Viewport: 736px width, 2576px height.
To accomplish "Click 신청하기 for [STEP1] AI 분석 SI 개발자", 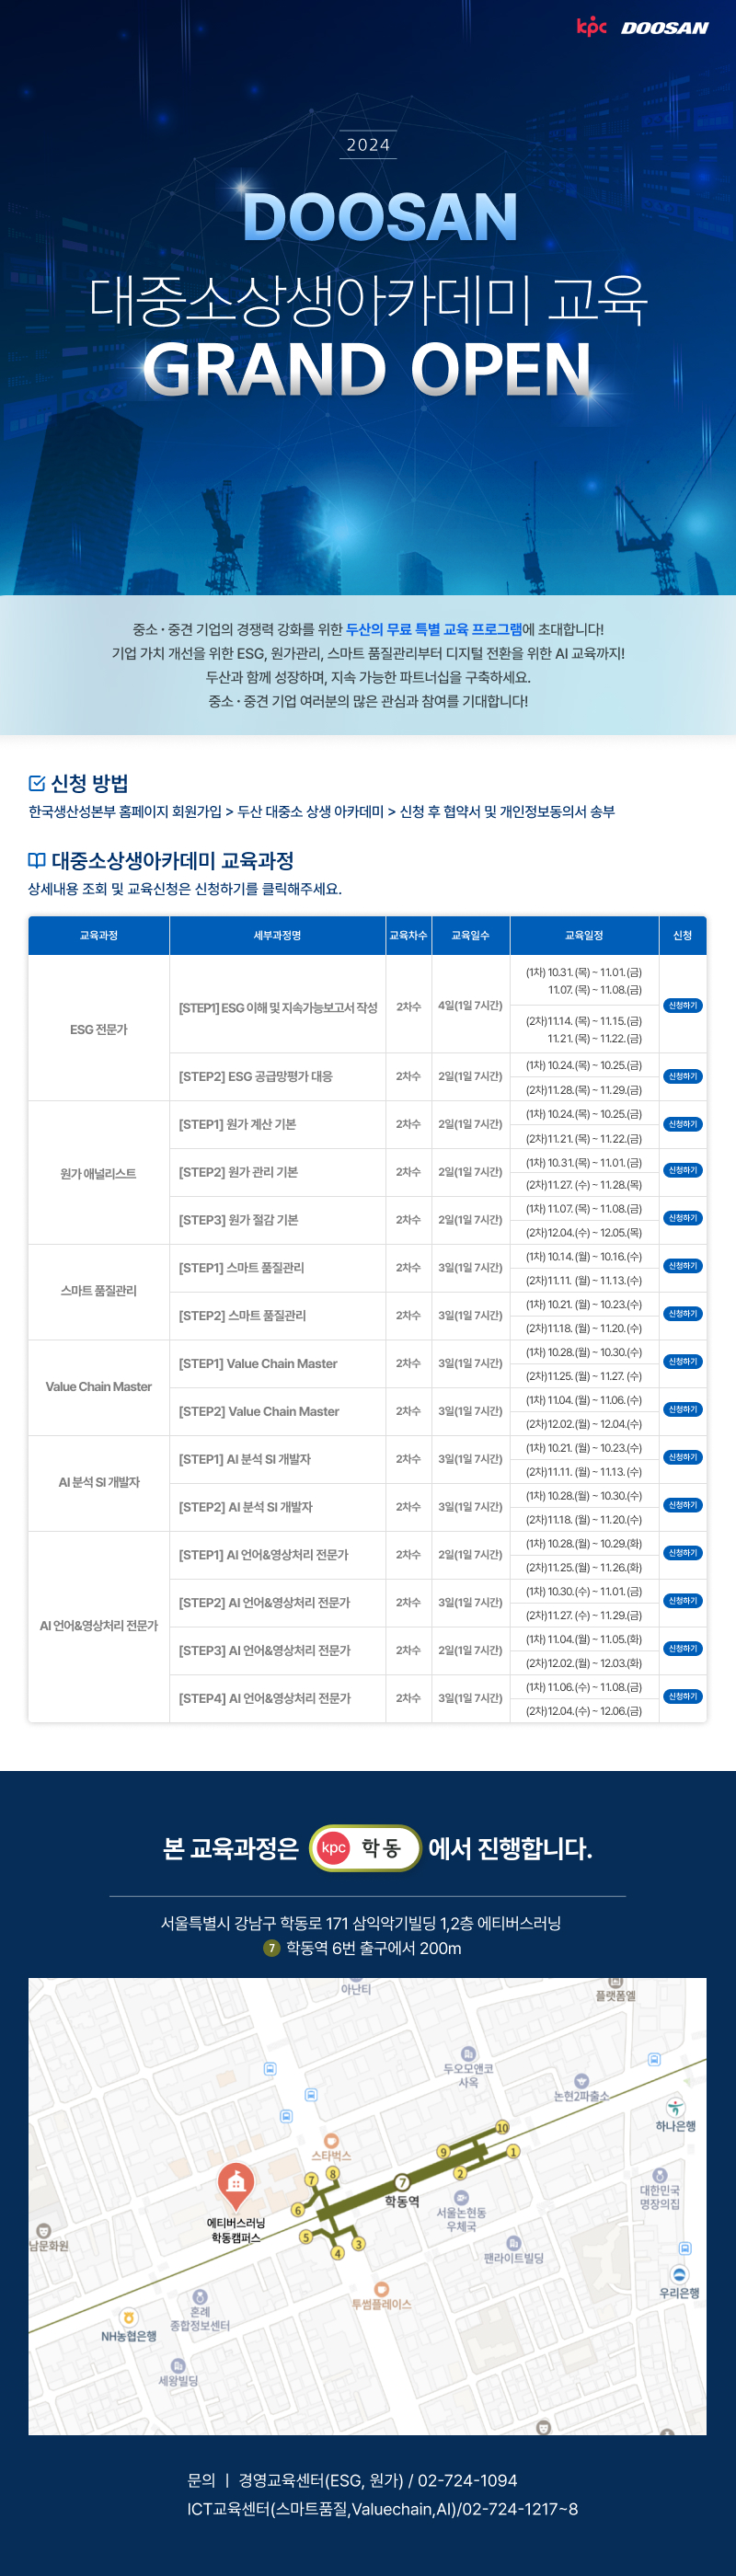I will point(683,1458).
